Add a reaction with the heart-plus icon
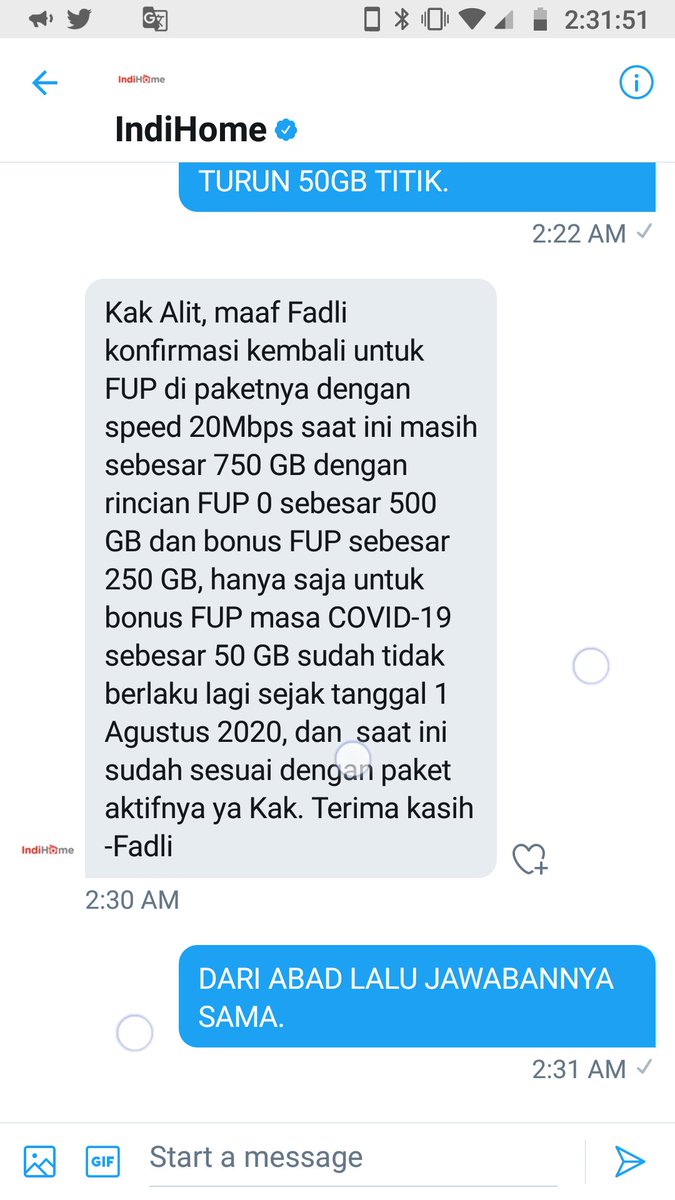Screen dimensions: 675x1200 pos(529,859)
